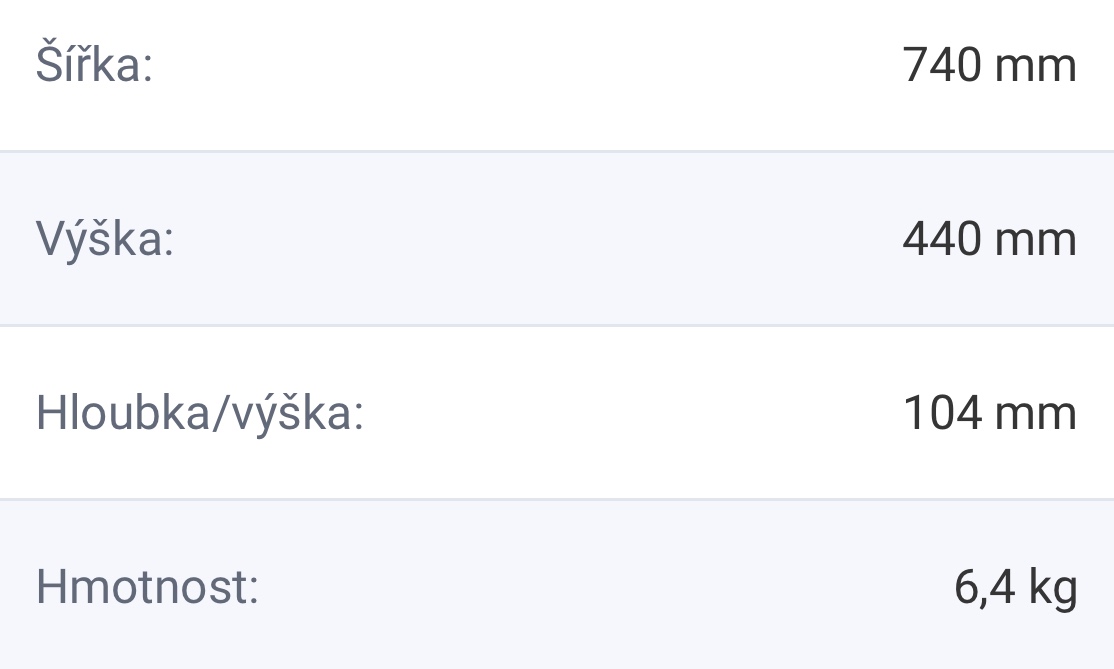Click the divider between Šířka and Výška rows
Screen dimensions: 1114x669
coord(557,152)
